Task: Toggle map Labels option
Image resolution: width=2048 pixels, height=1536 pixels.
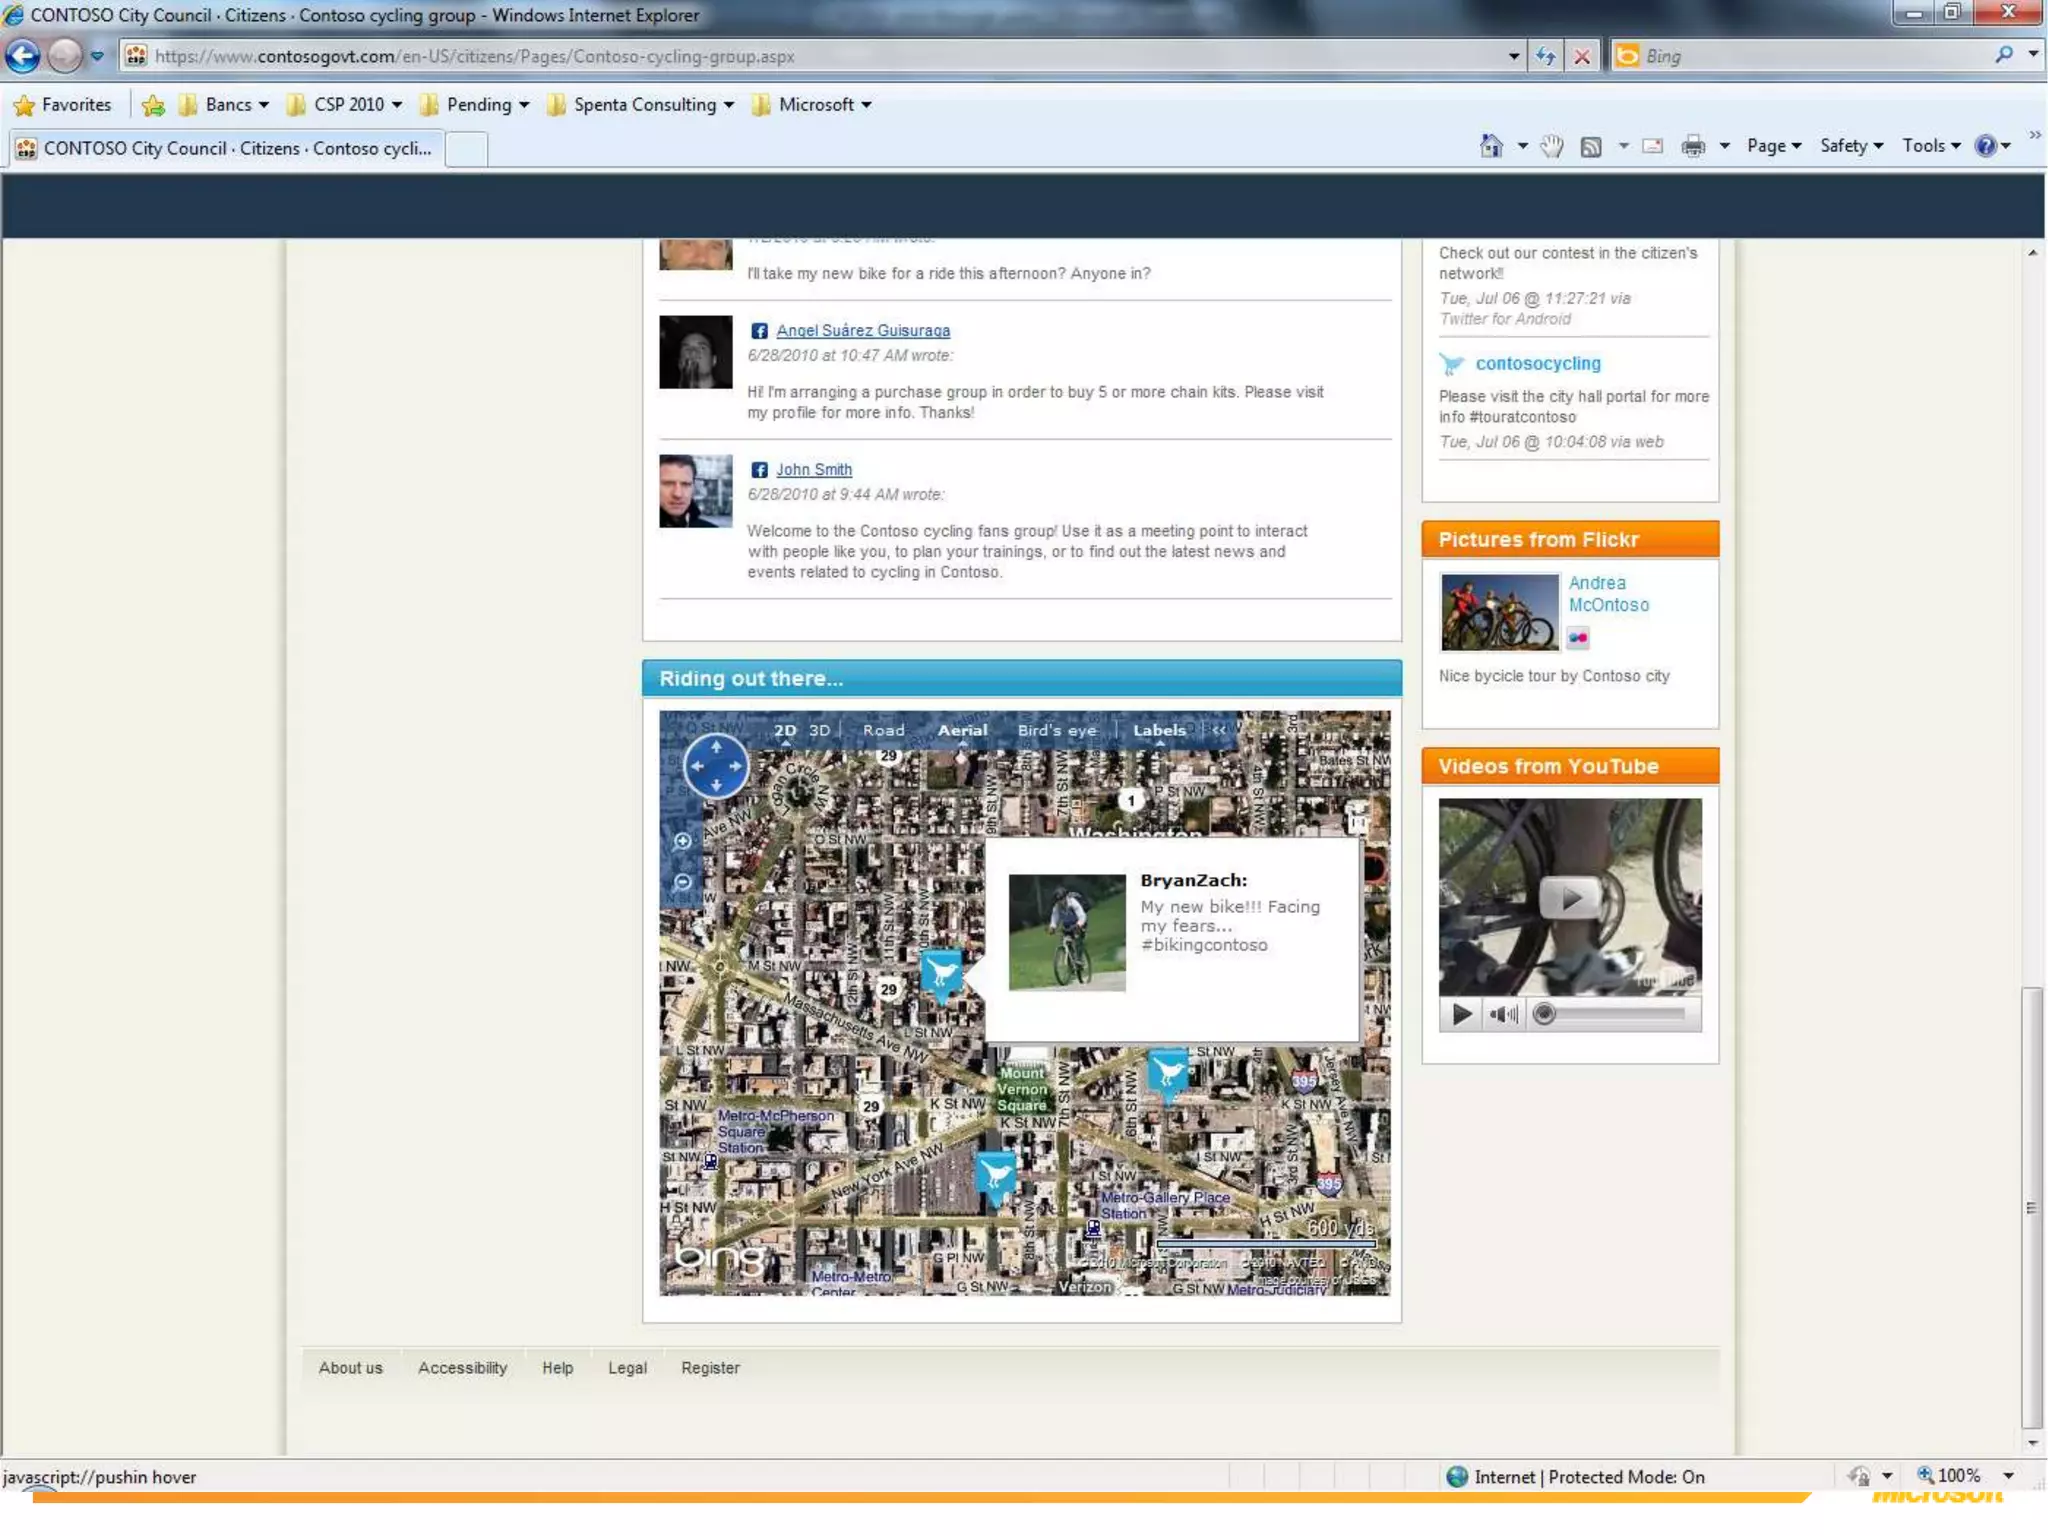Action: (1159, 731)
